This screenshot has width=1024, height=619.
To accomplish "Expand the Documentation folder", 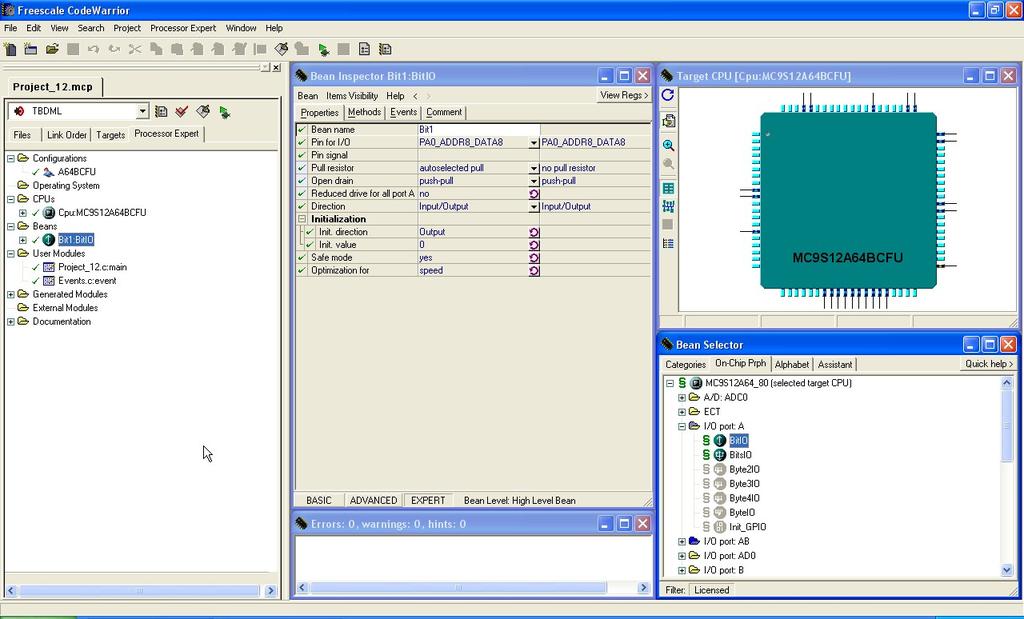I will [x=10, y=322].
